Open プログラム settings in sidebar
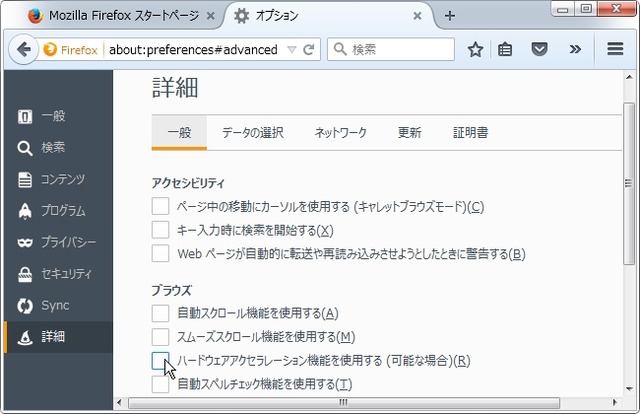 58,211
